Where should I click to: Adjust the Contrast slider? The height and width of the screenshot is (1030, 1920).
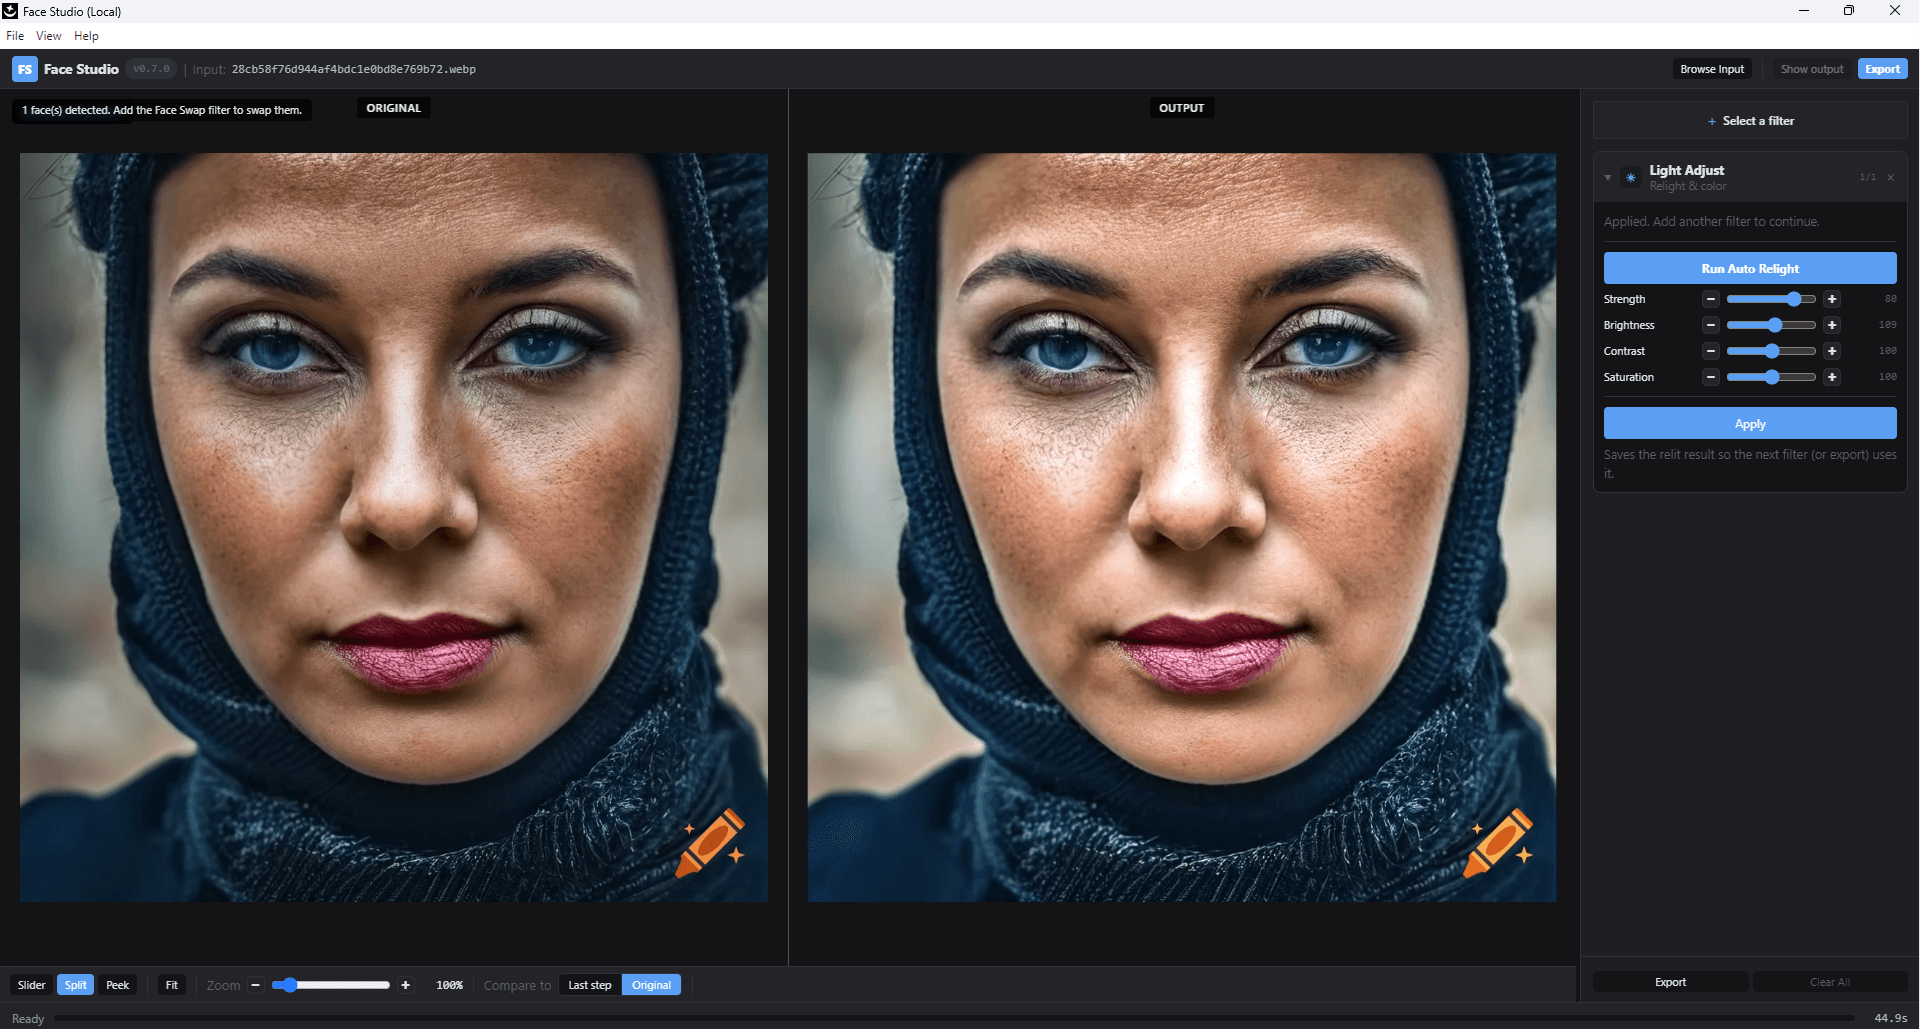(1771, 351)
